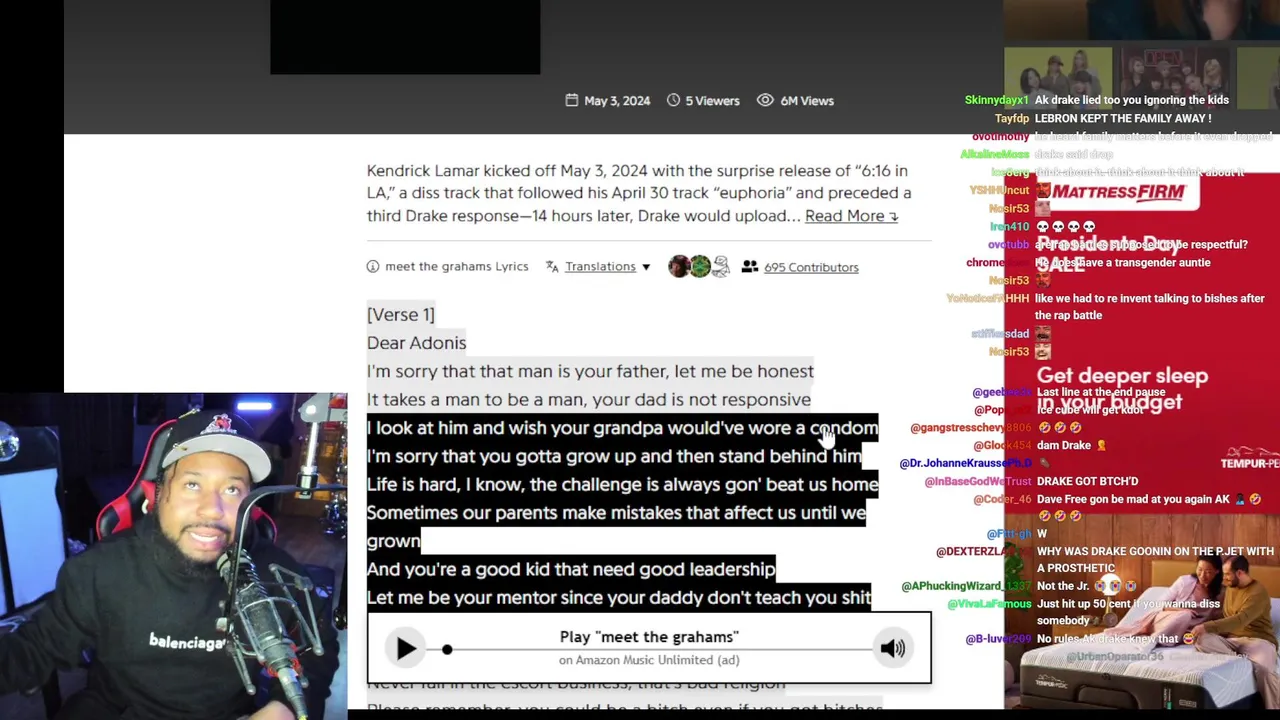This screenshot has height=720, width=1280.
Task: Click the contributors people icon
Action: [x=749, y=267]
